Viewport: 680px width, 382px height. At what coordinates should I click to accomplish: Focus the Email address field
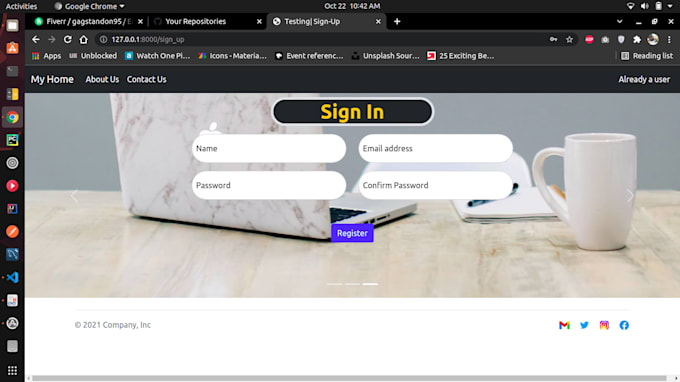(435, 148)
